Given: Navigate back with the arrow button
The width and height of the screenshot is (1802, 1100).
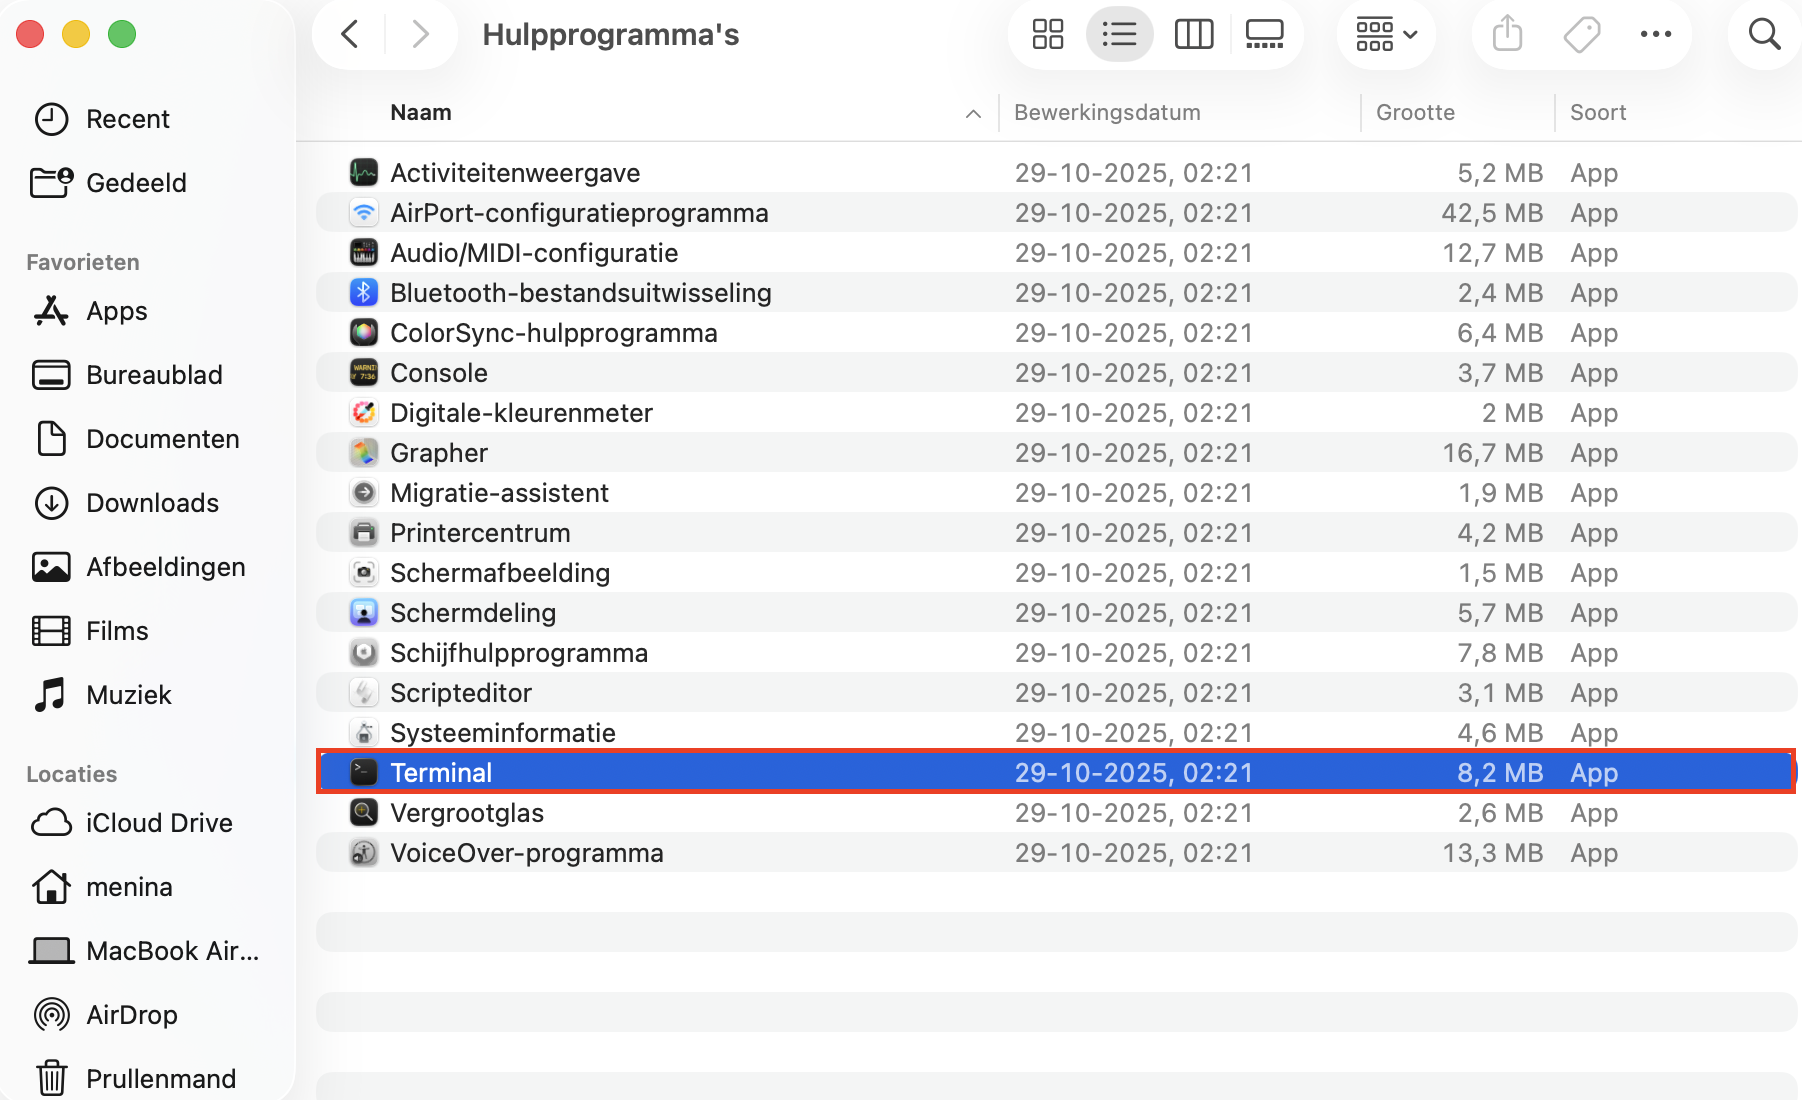Looking at the screenshot, I should 349,33.
